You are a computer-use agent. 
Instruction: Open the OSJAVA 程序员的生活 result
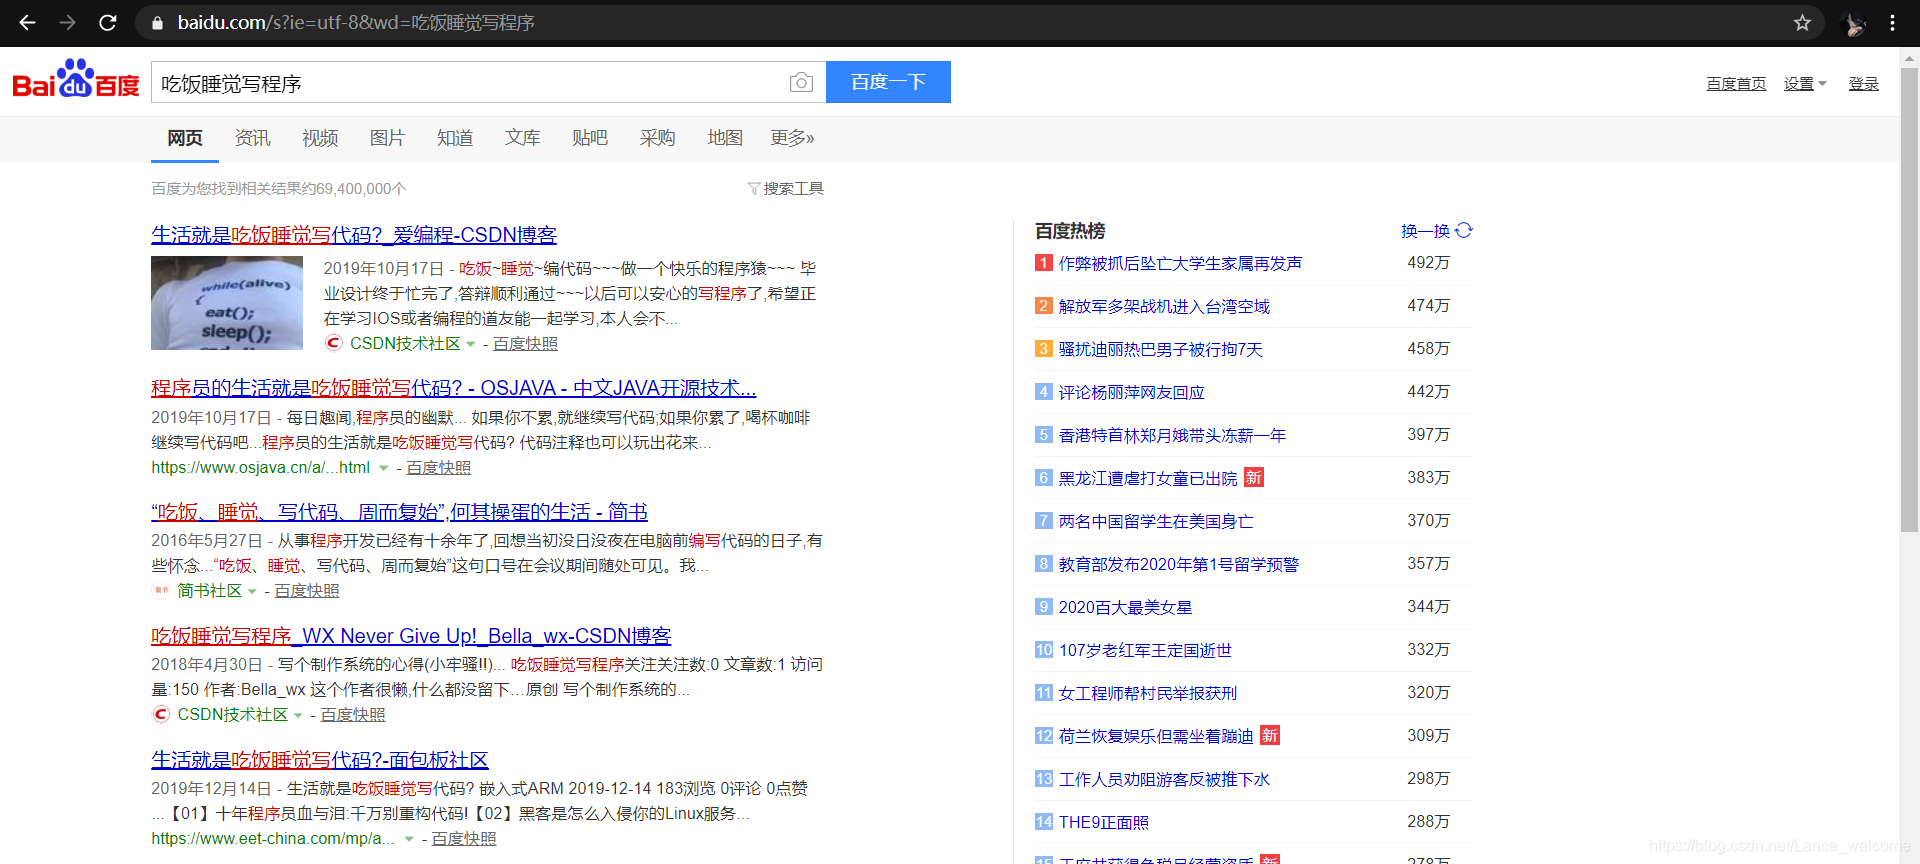[x=454, y=388]
